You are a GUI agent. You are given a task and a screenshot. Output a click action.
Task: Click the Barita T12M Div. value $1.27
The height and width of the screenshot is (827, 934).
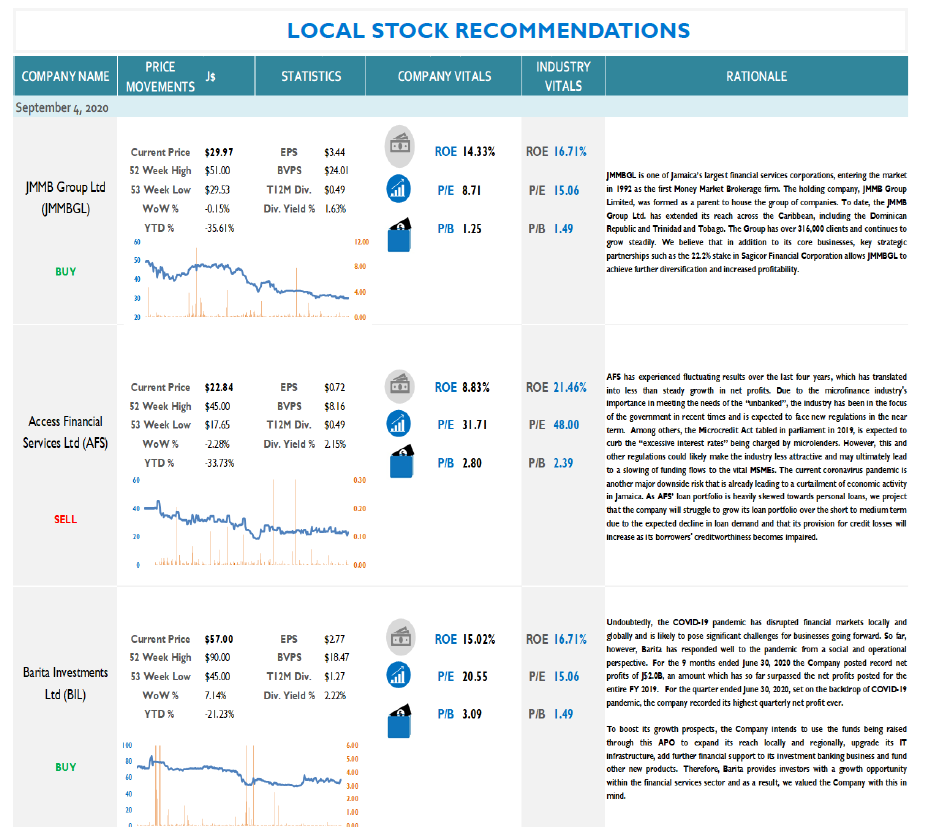pos(334,677)
